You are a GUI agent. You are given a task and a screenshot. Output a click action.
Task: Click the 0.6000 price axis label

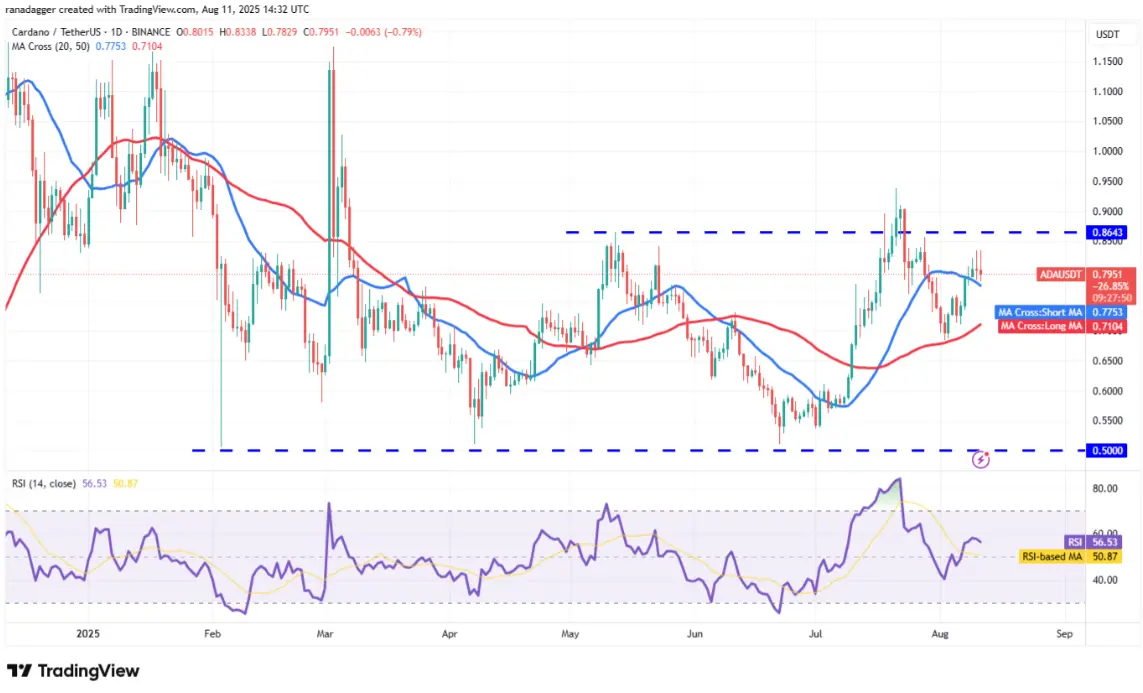point(1107,391)
